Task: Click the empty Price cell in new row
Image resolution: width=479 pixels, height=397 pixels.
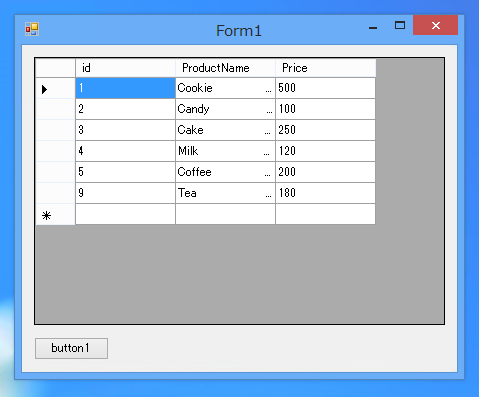Action: [325, 214]
